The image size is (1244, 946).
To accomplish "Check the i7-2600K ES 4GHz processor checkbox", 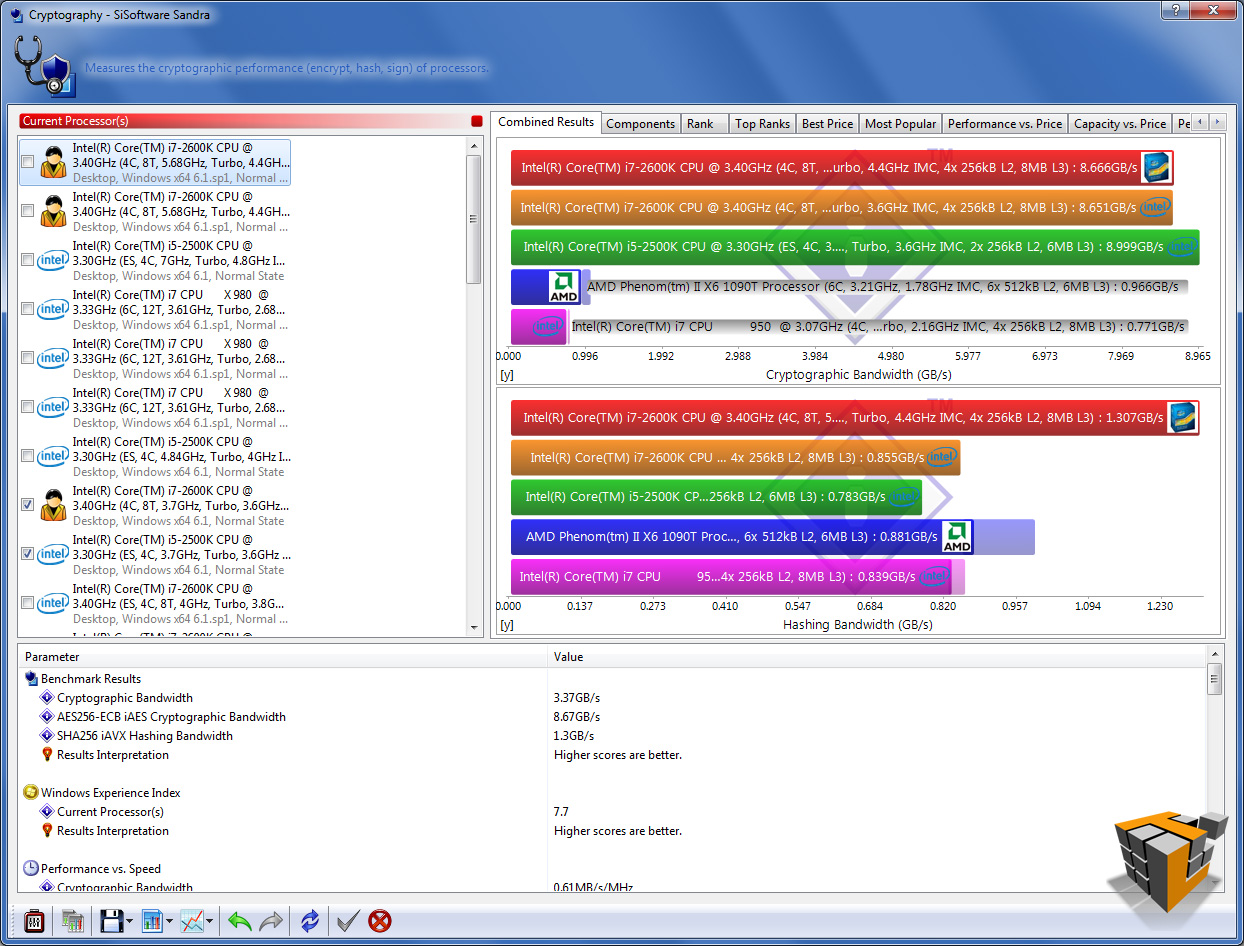I will [x=28, y=603].
